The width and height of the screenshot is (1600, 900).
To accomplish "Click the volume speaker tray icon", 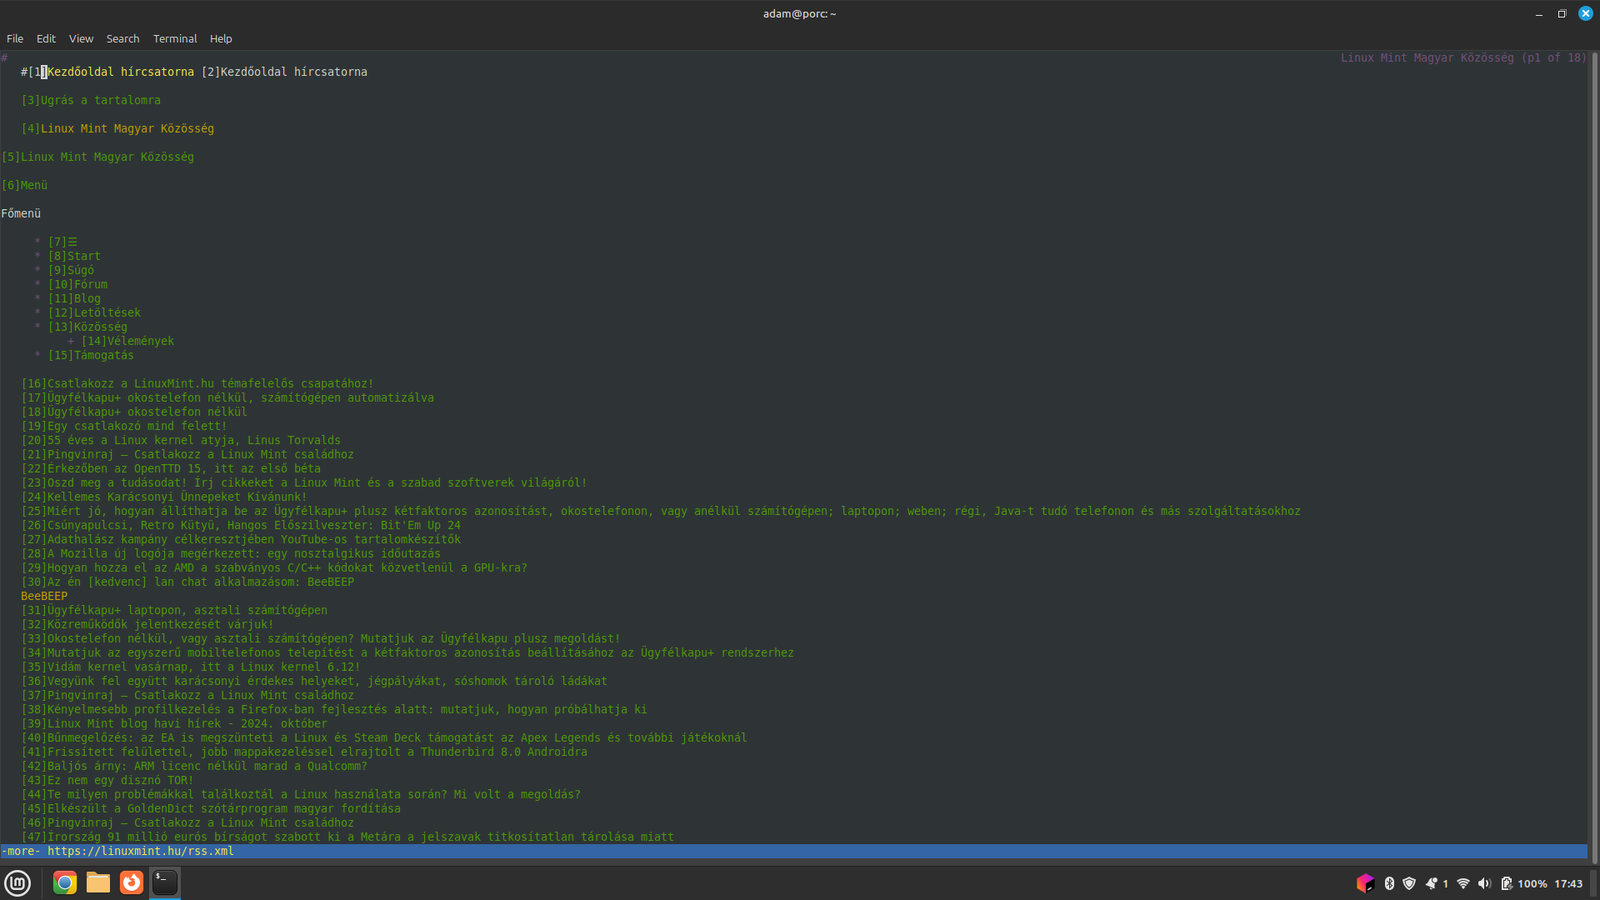I will coord(1484,883).
